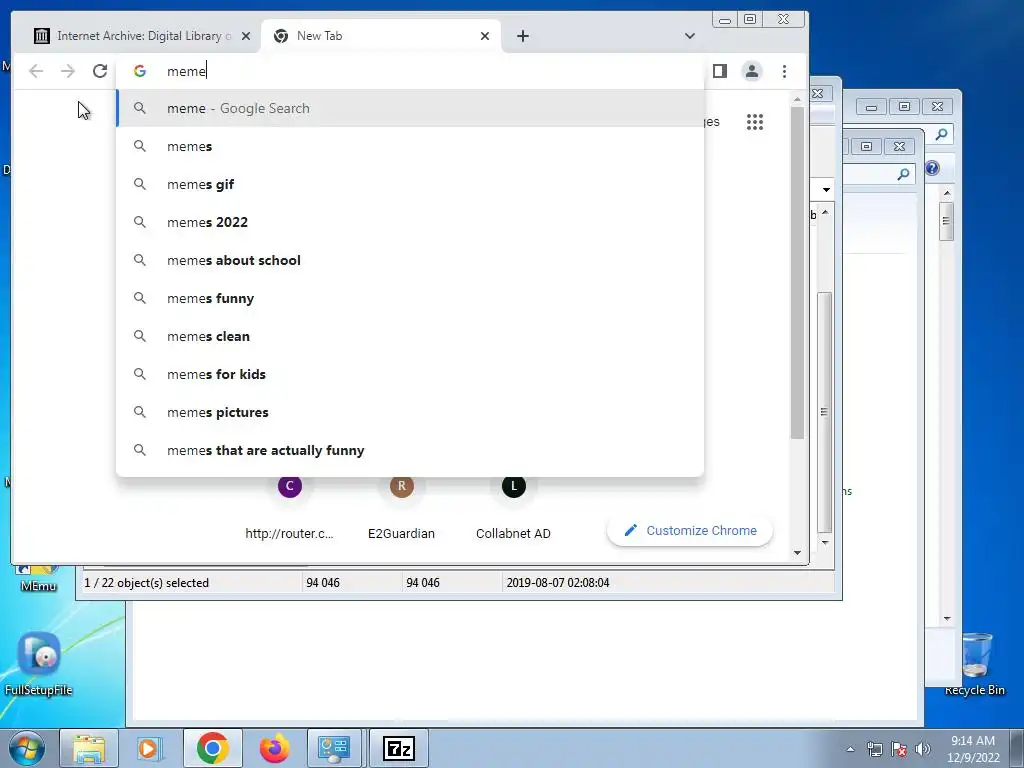The width and height of the screenshot is (1024, 768).
Task: Close the New Tab tab
Action: pos(485,36)
